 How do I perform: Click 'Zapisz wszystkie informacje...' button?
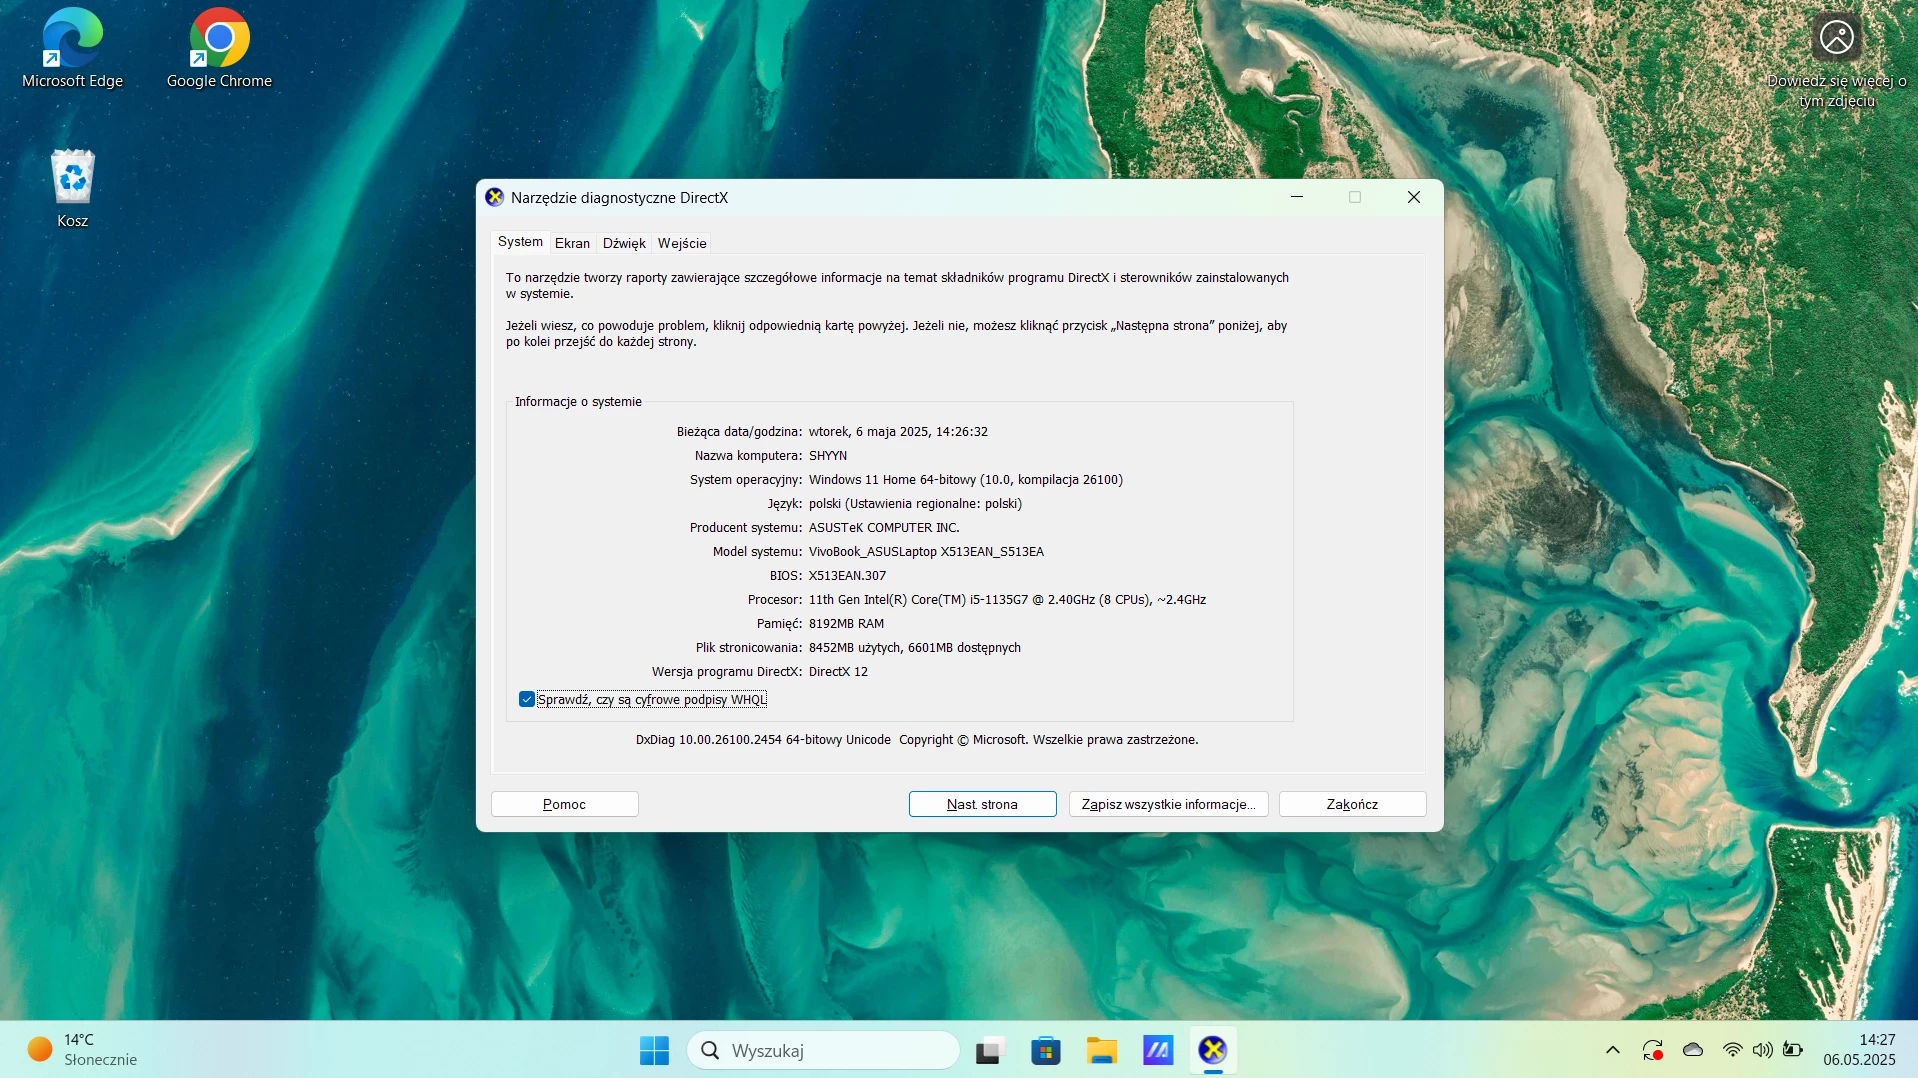[1169, 804]
